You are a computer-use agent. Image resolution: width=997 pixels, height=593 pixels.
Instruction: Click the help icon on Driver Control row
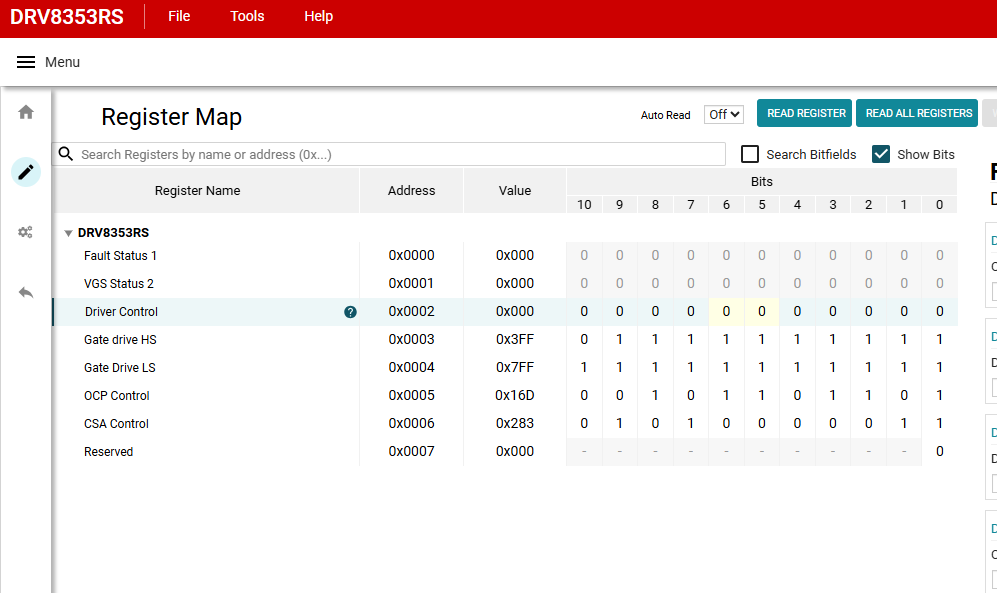click(x=350, y=312)
